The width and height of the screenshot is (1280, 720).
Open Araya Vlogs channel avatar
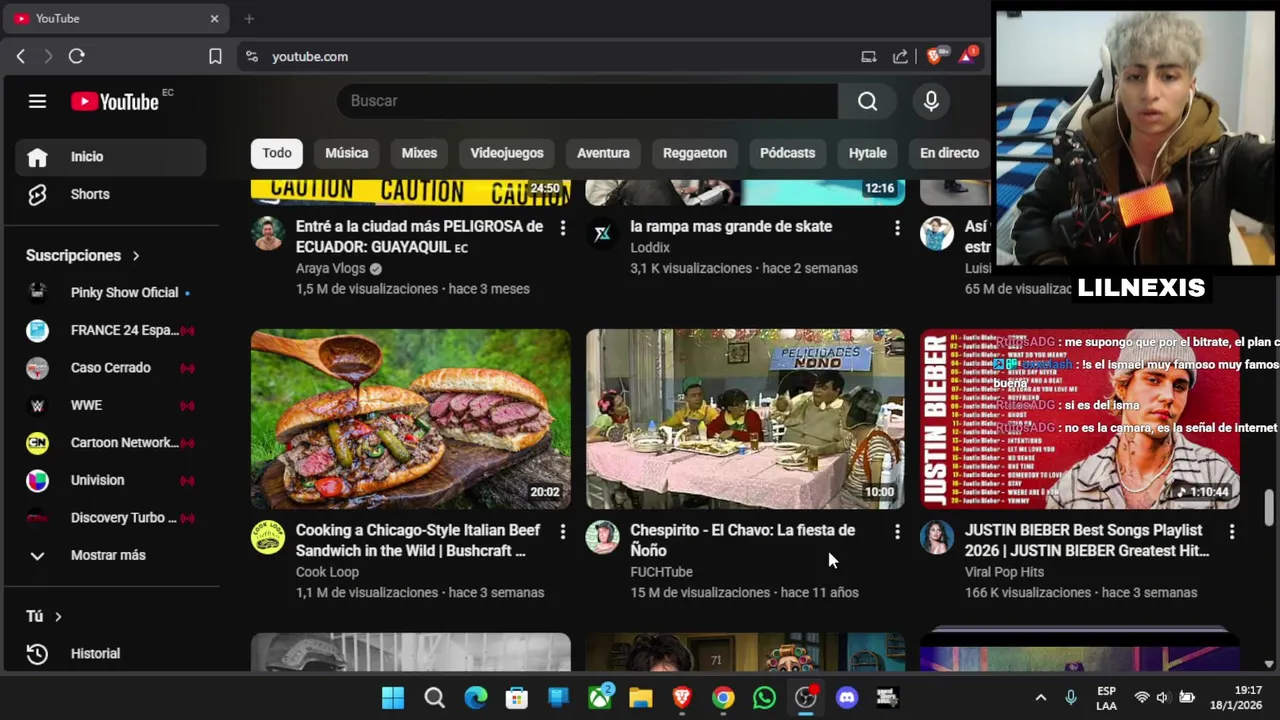pos(267,233)
